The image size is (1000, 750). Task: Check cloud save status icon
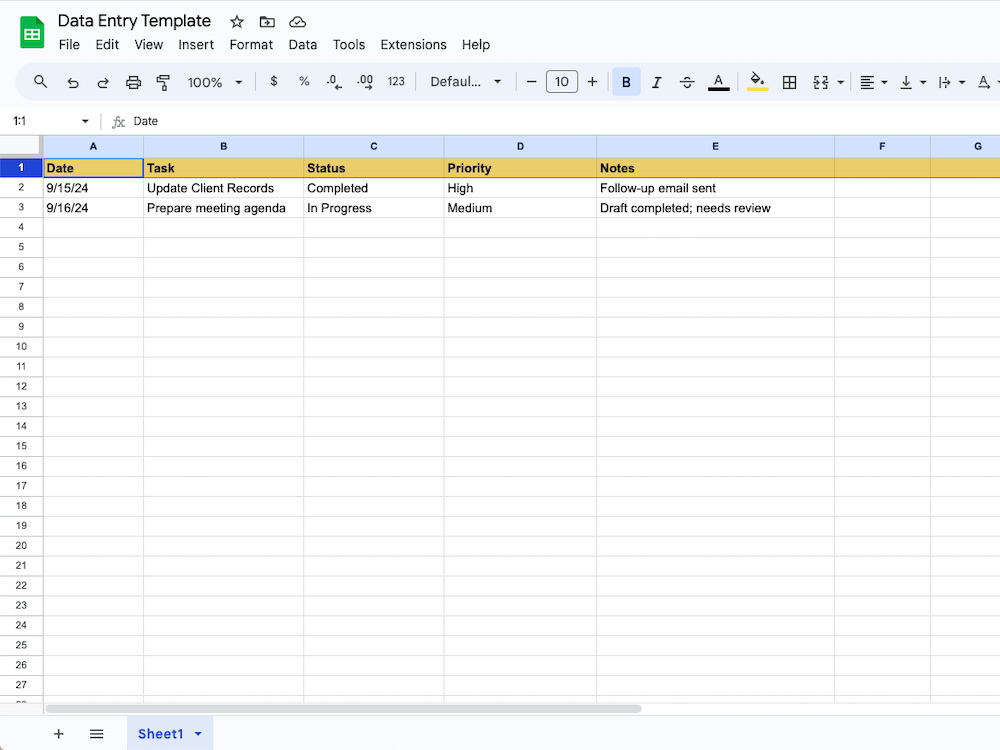click(297, 22)
